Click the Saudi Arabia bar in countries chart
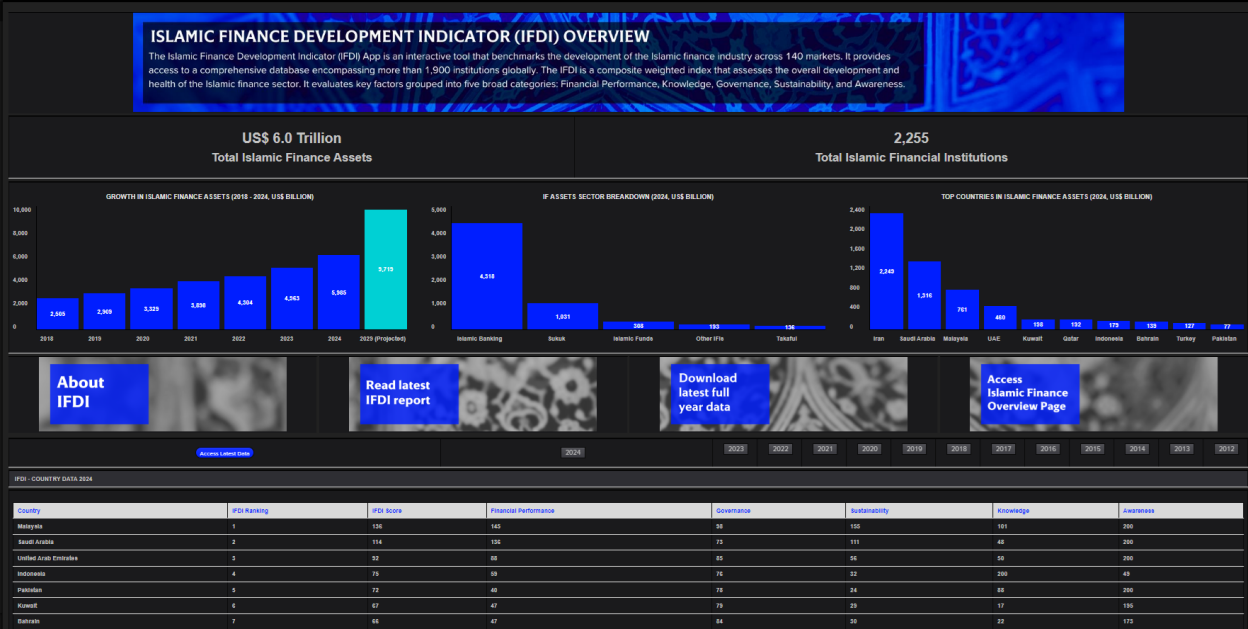1248x629 pixels. pyautogui.click(x=924, y=295)
